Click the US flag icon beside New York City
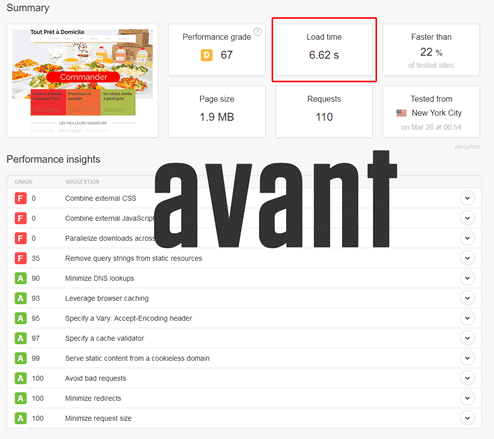 [401, 113]
